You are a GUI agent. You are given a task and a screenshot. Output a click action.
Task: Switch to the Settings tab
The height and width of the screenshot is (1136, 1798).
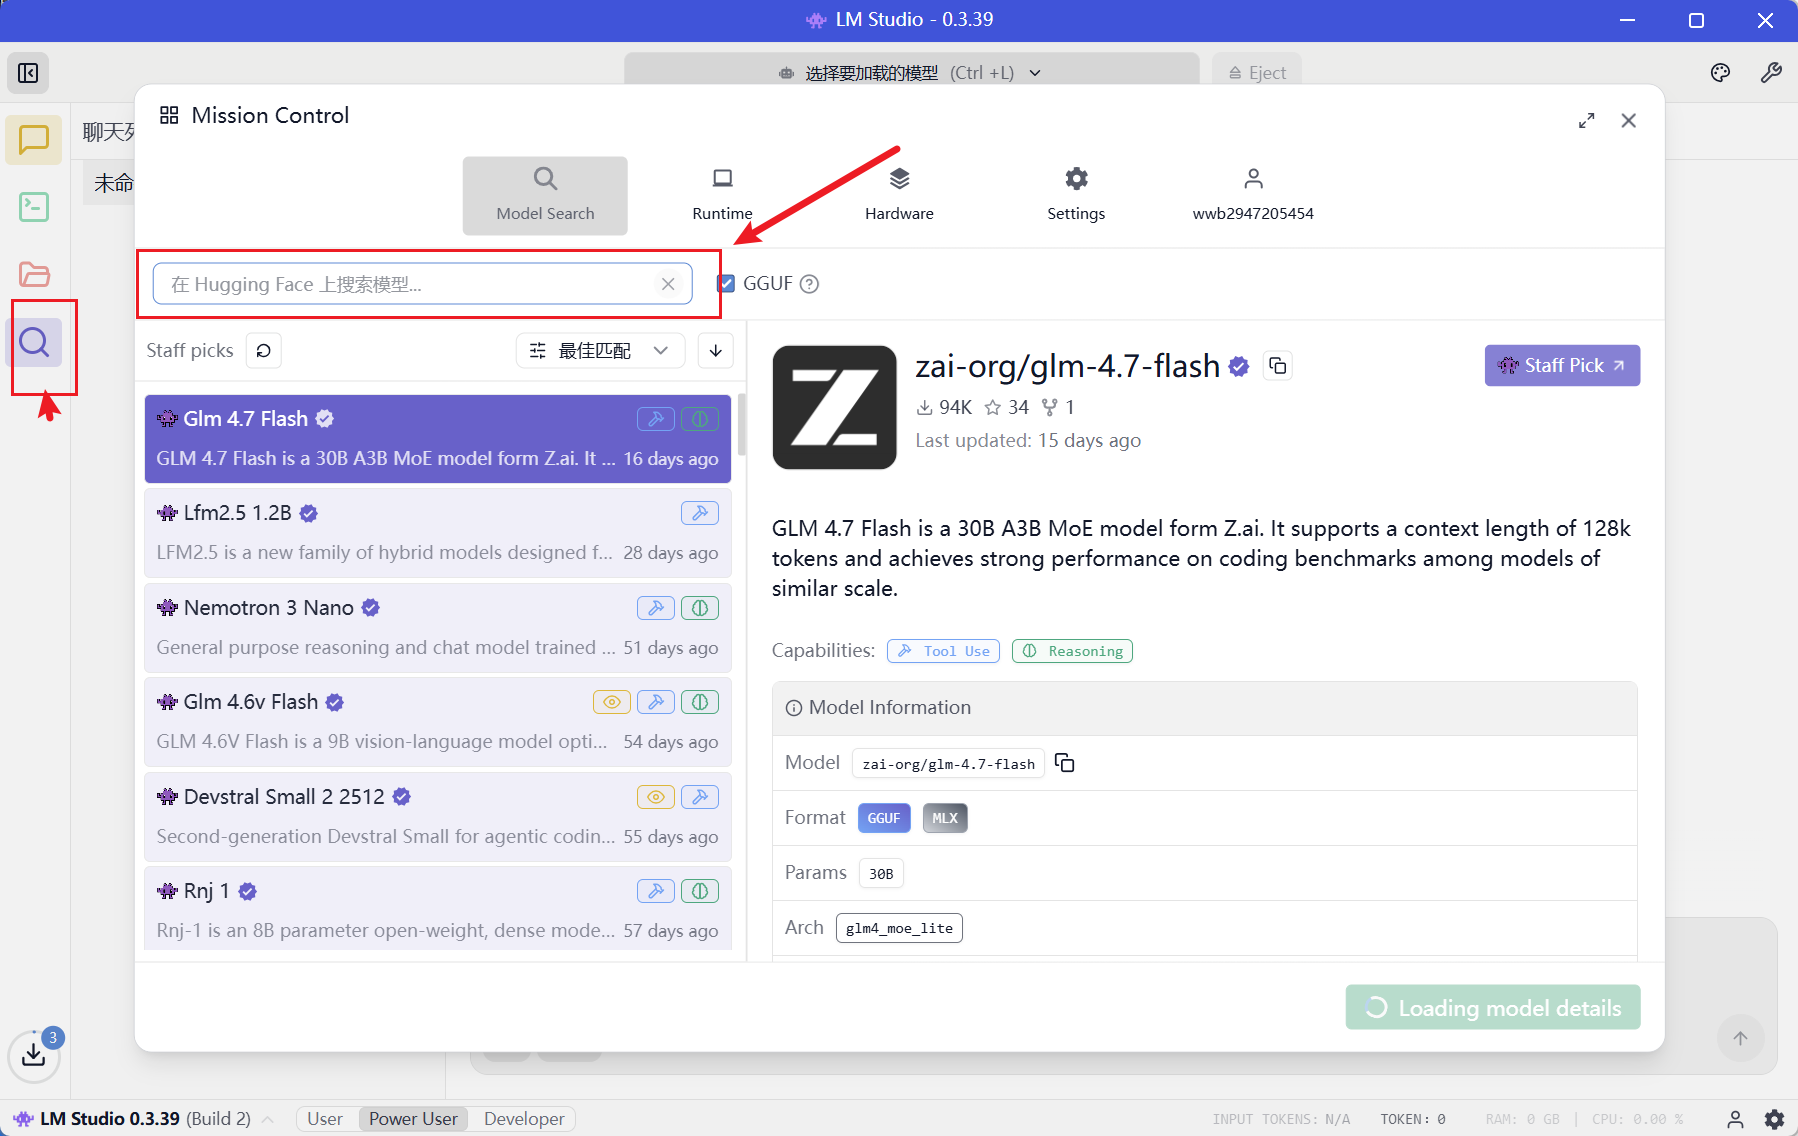(1076, 195)
